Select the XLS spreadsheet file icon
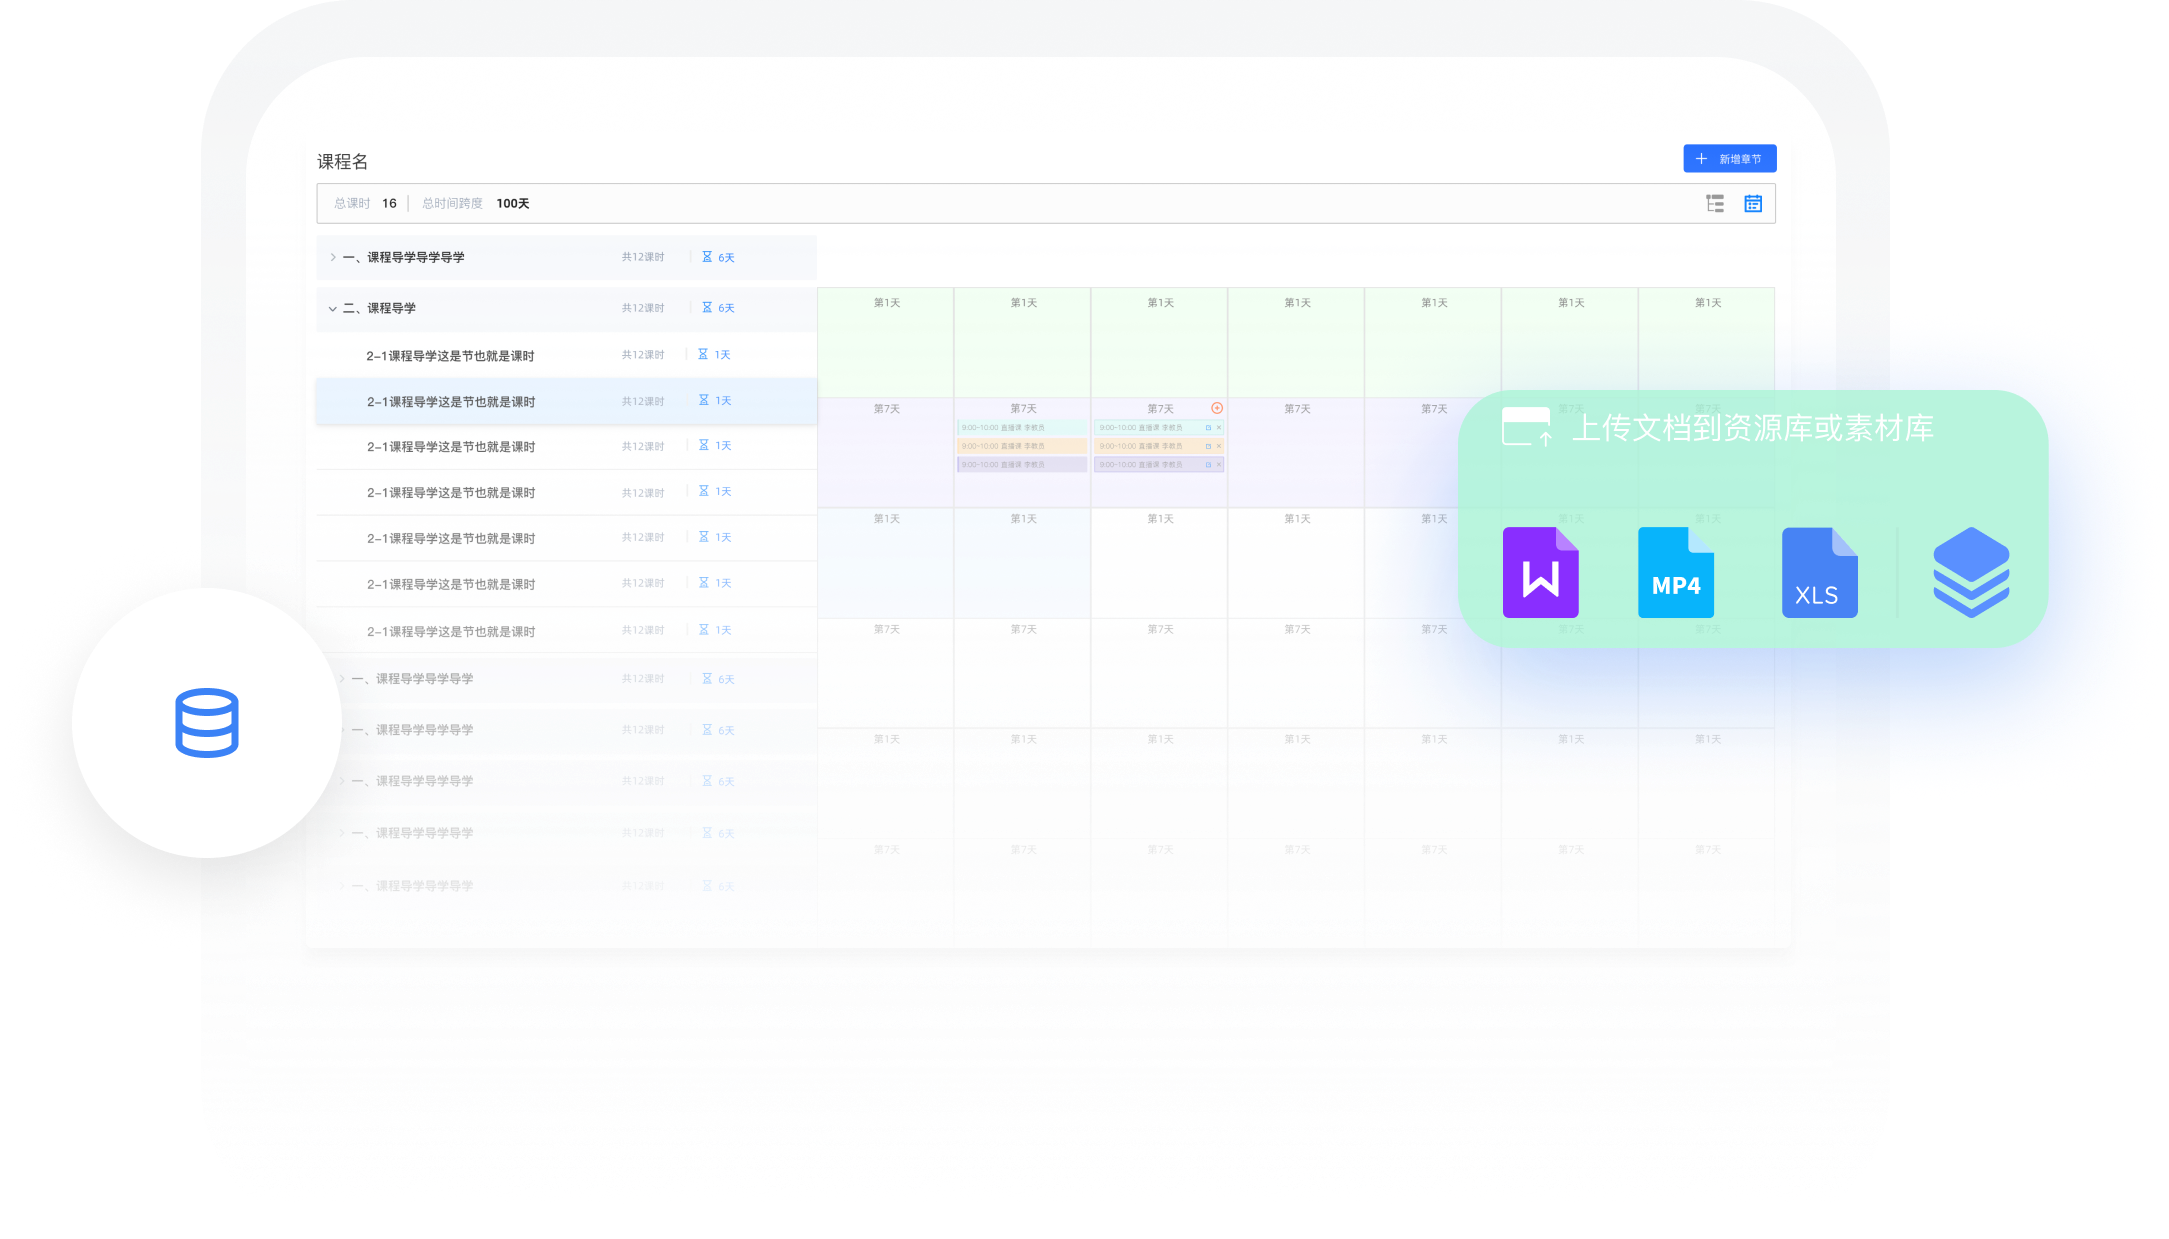Viewport: 2169px width, 1239px height. tap(1819, 572)
